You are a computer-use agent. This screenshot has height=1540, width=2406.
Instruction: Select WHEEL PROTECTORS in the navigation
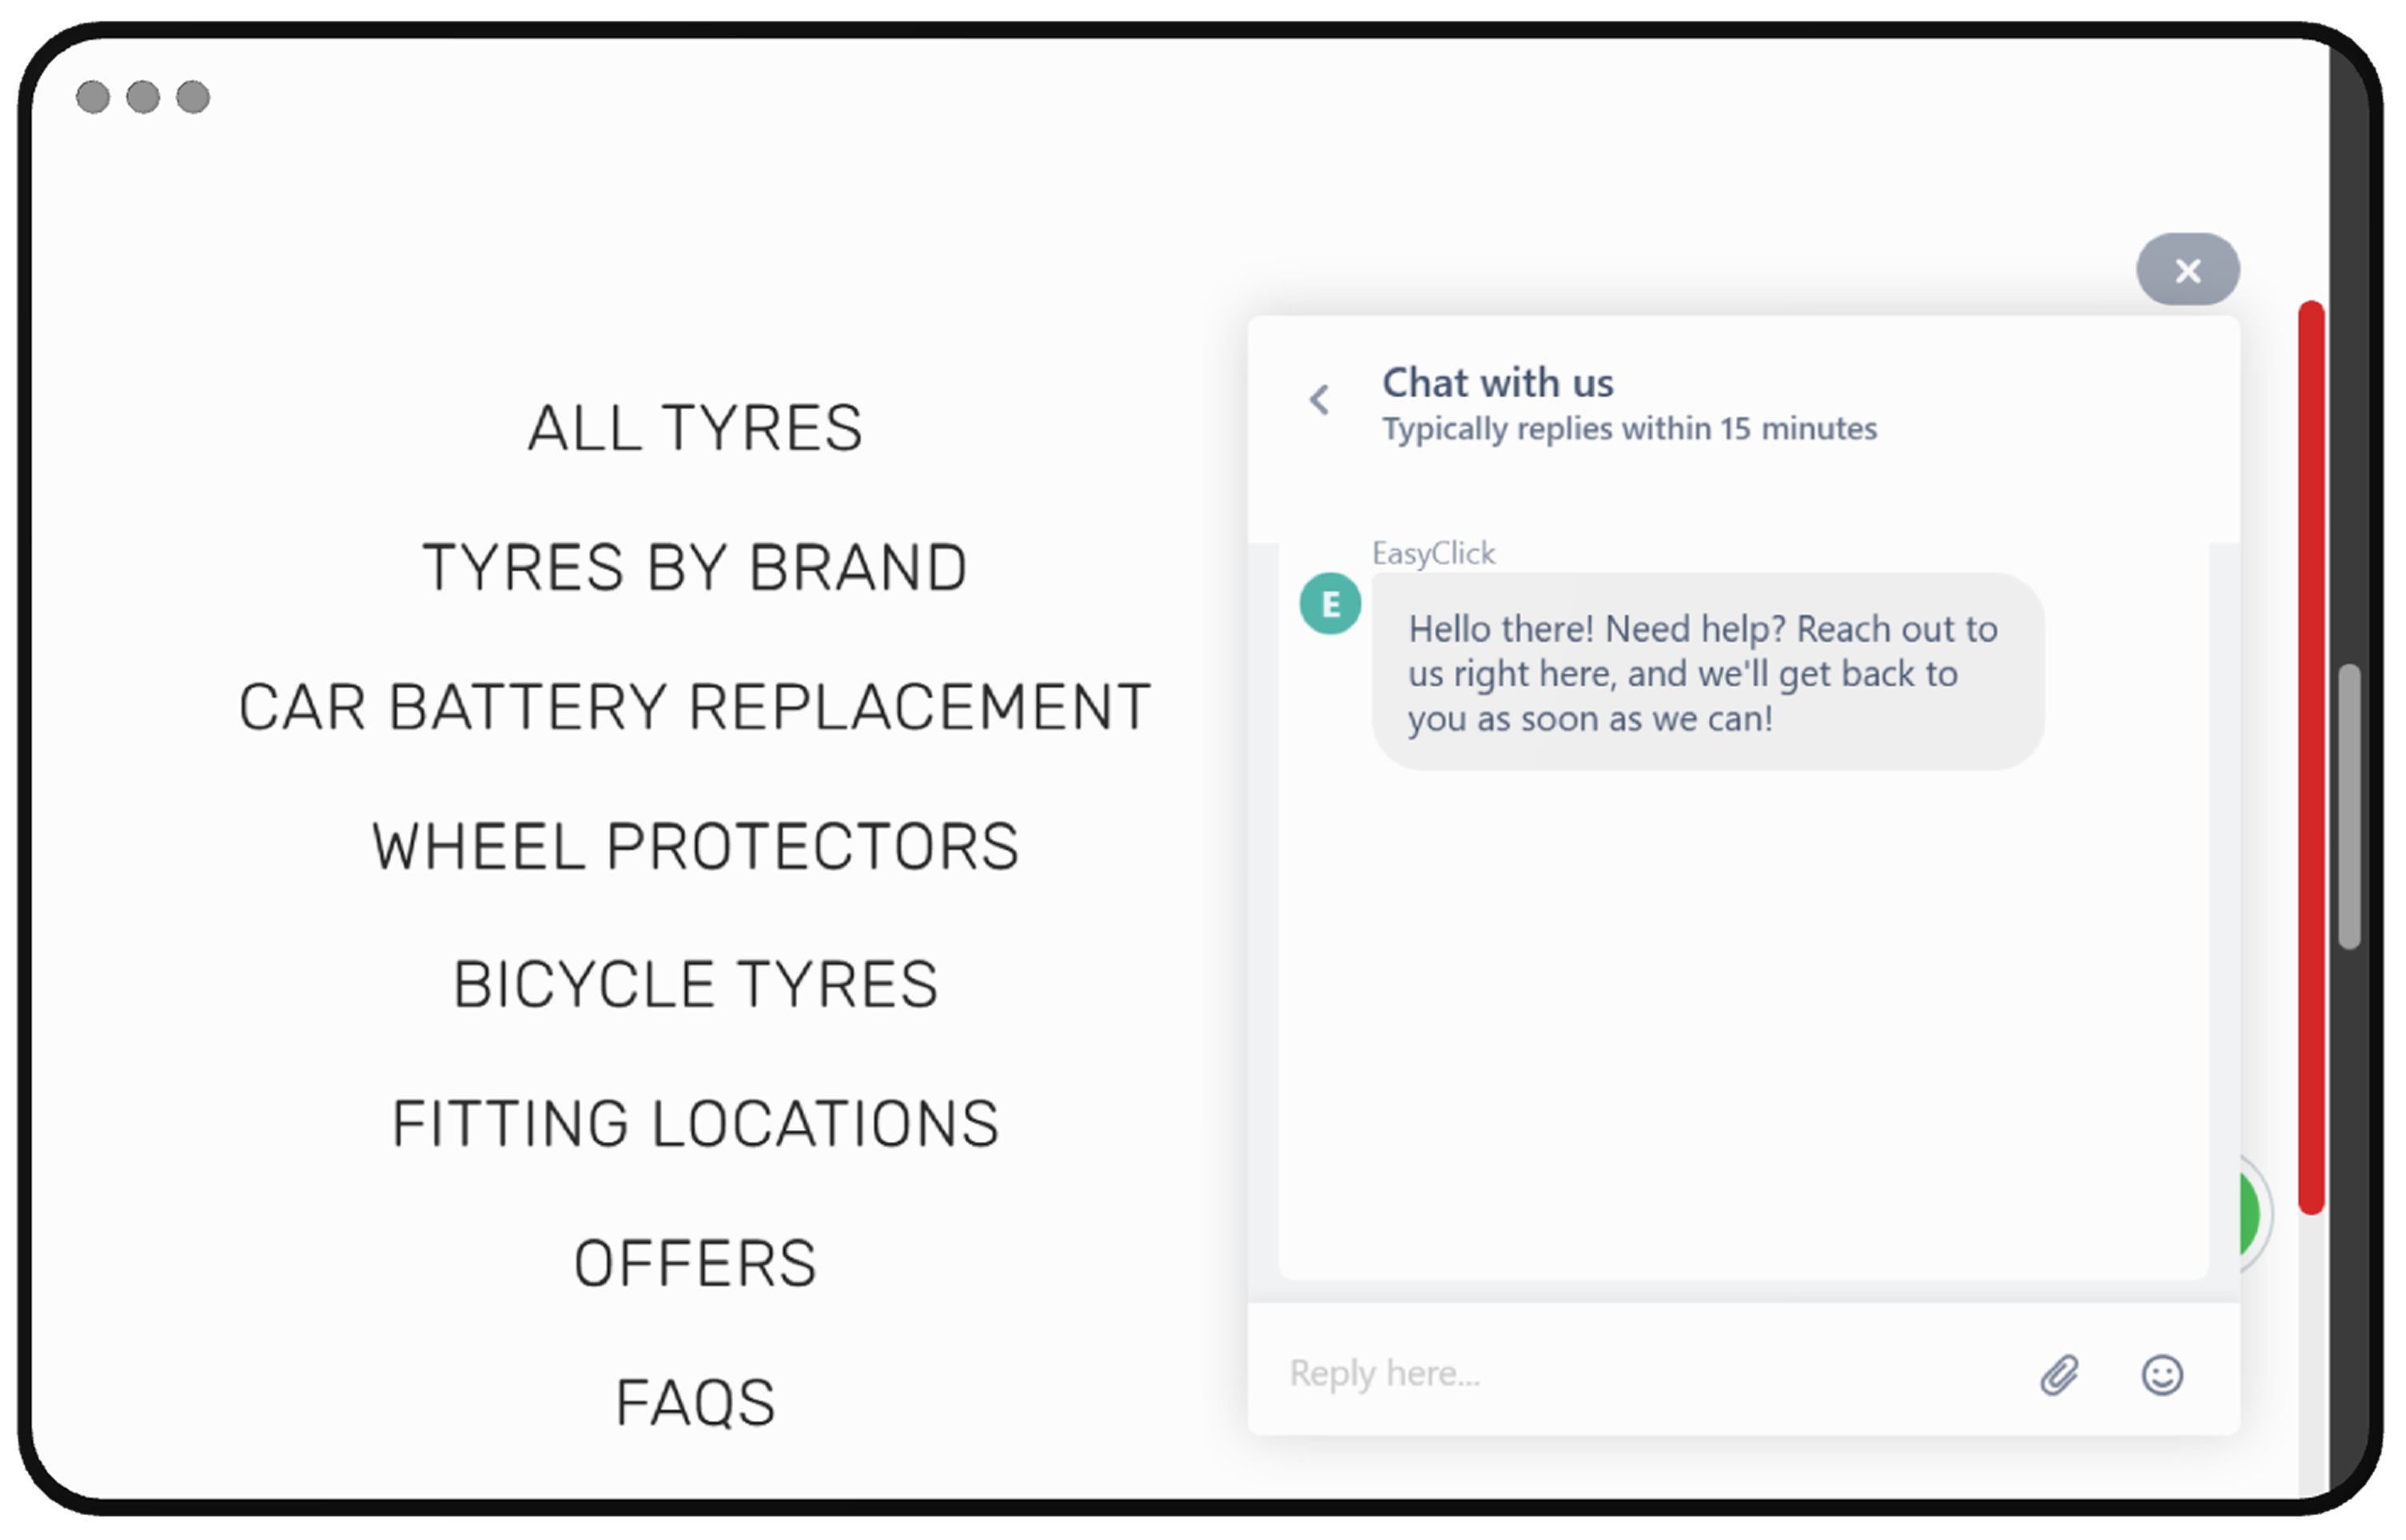coord(695,845)
